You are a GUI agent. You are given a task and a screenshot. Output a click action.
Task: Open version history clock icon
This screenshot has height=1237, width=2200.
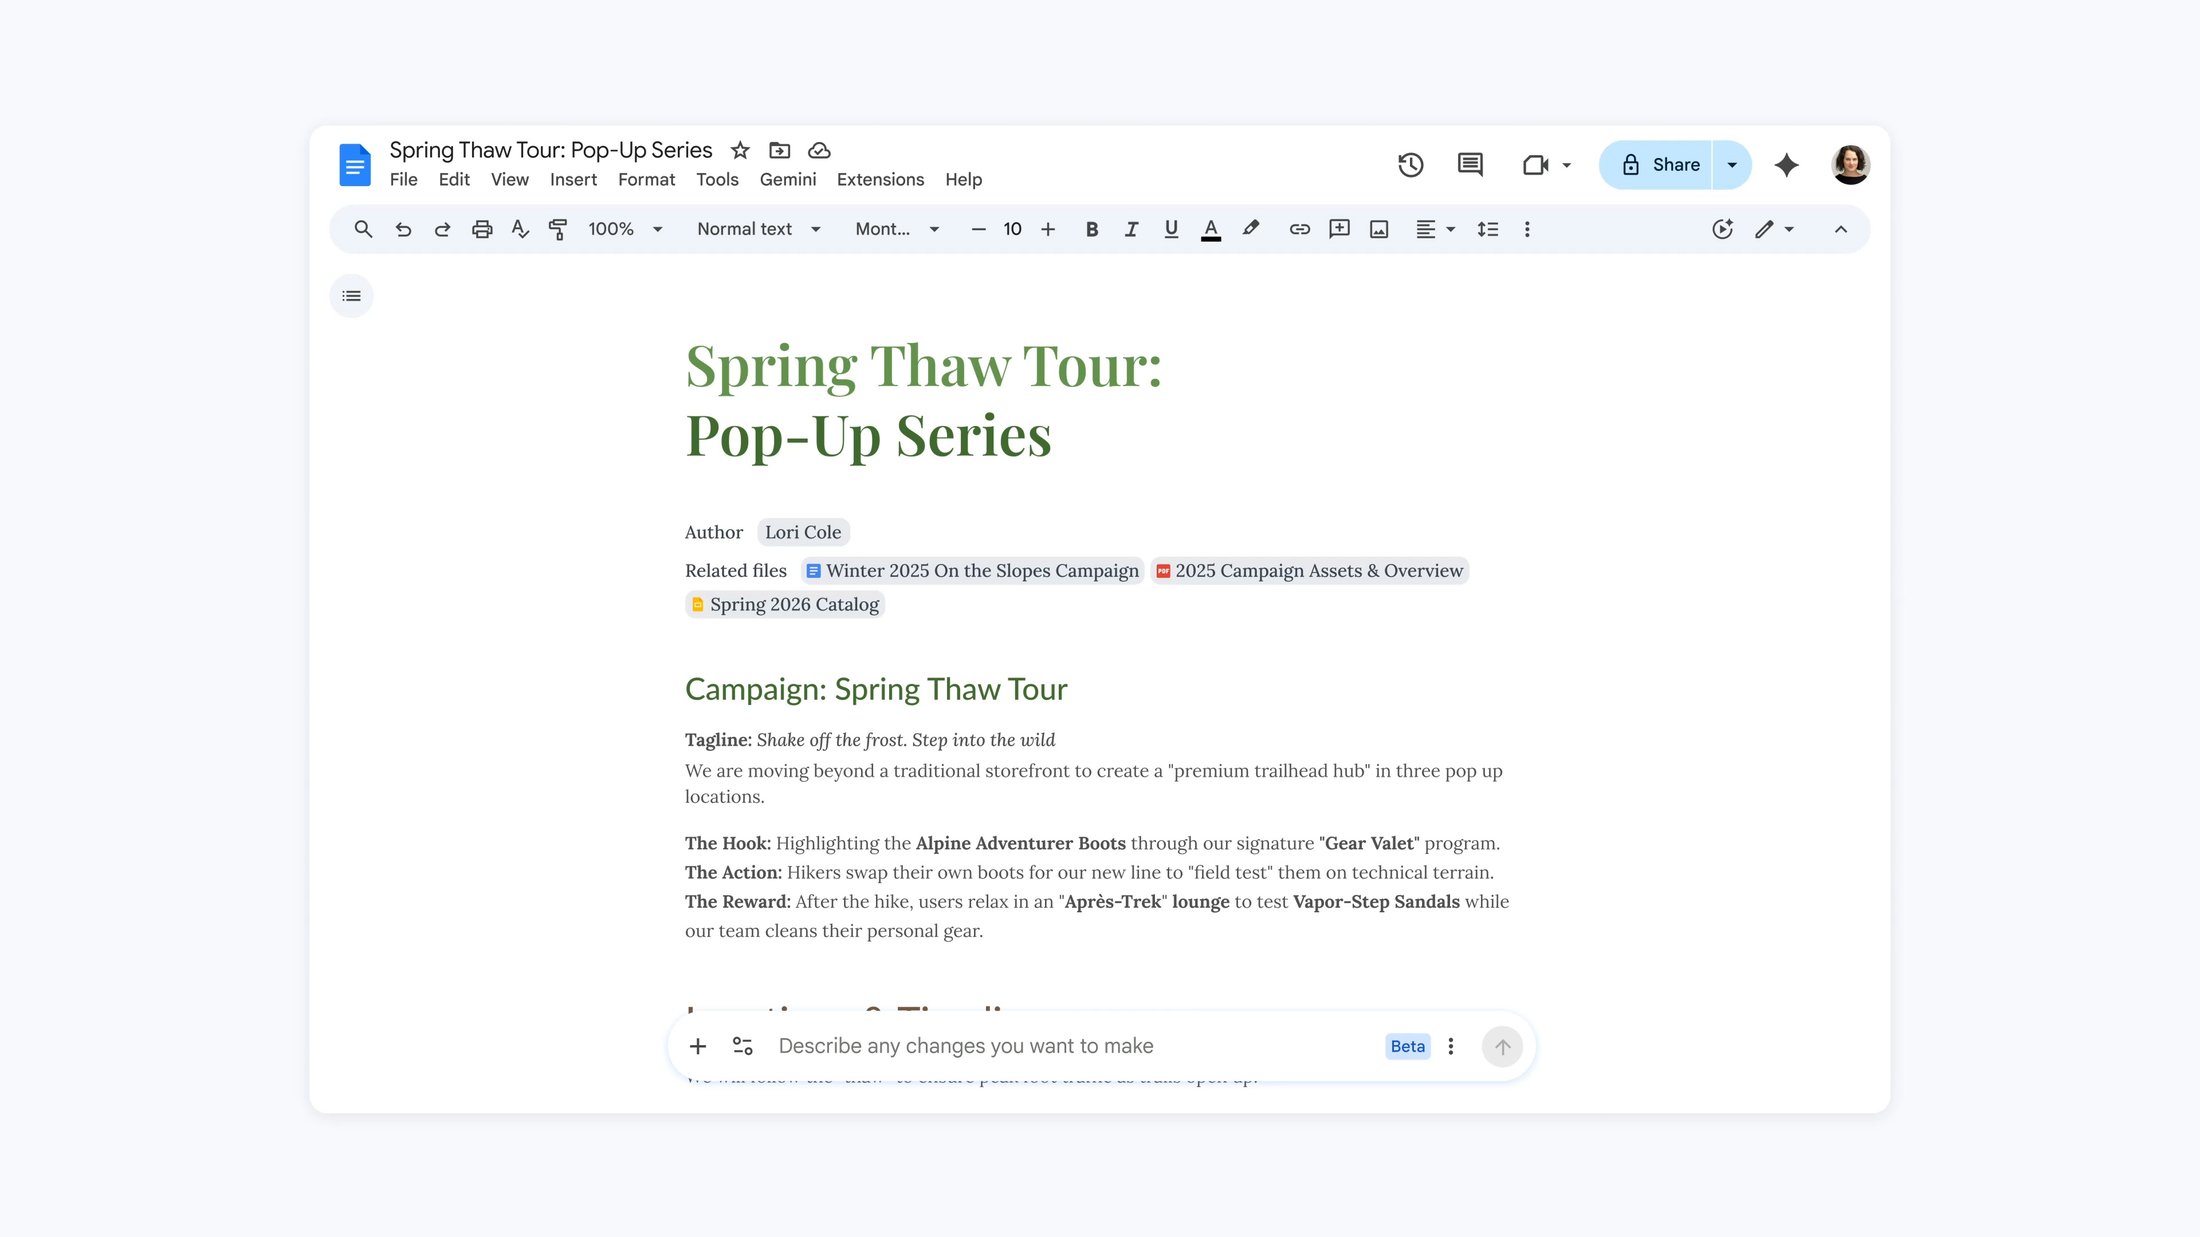(x=1410, y=165)
